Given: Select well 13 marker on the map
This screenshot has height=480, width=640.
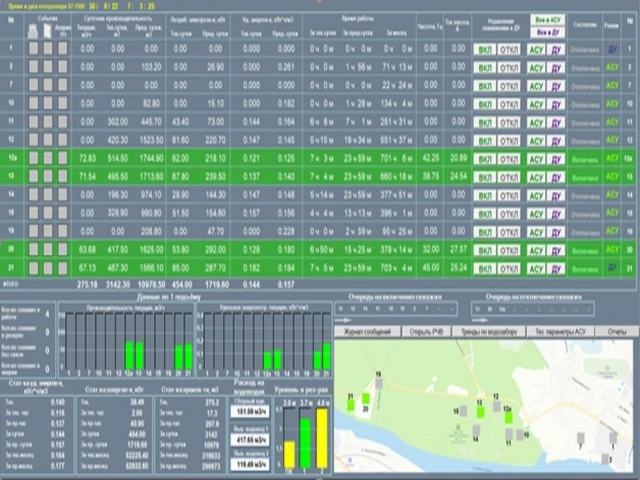Looking at the screenshot, I should click(x=480, y=412).
